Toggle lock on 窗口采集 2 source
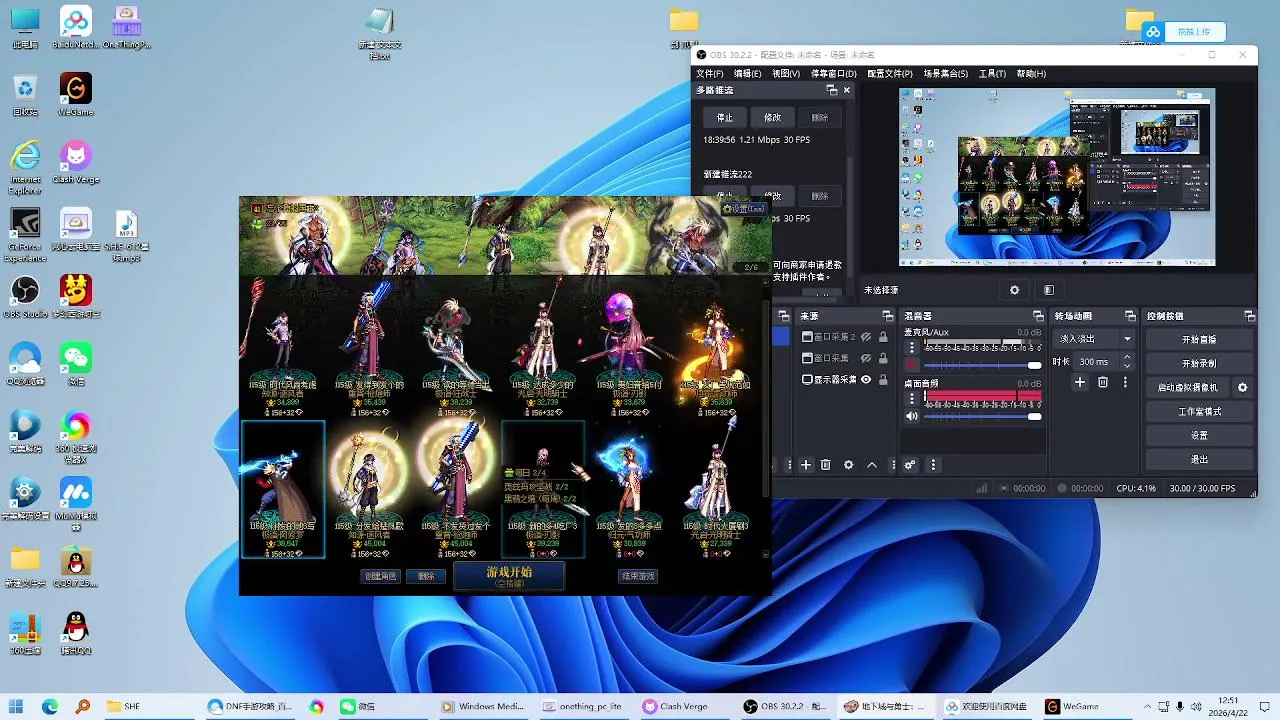 pyautogui.click(x=883, y=337)
